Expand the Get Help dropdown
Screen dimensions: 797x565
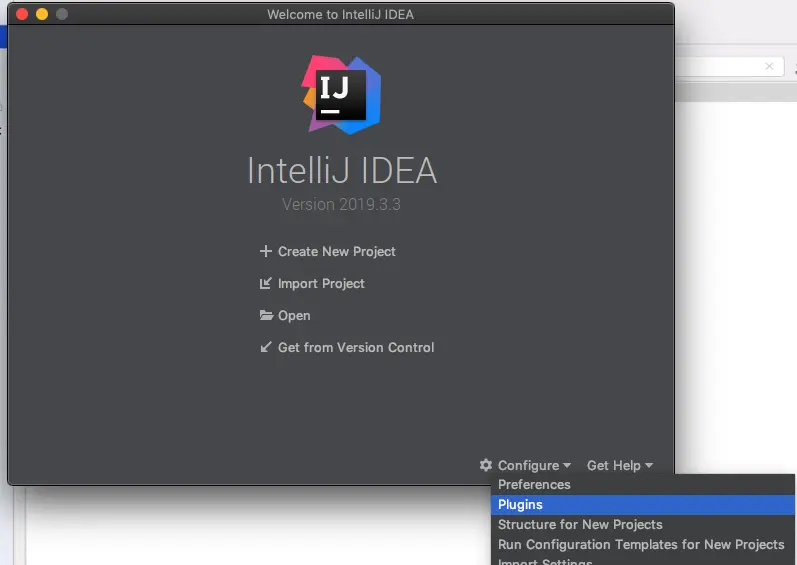pos(620,465)
